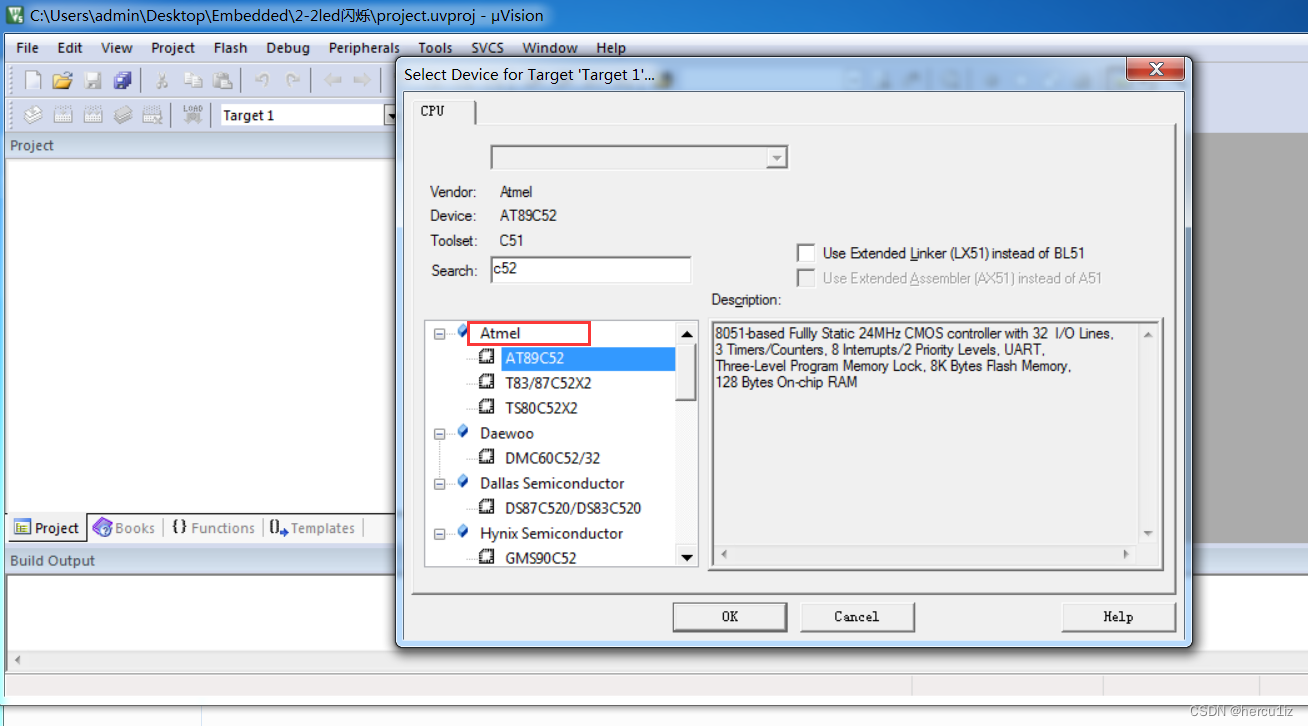Click the Help button in dialog
The width and height of the screenshot is (1308, 726).
point(1118,617)
